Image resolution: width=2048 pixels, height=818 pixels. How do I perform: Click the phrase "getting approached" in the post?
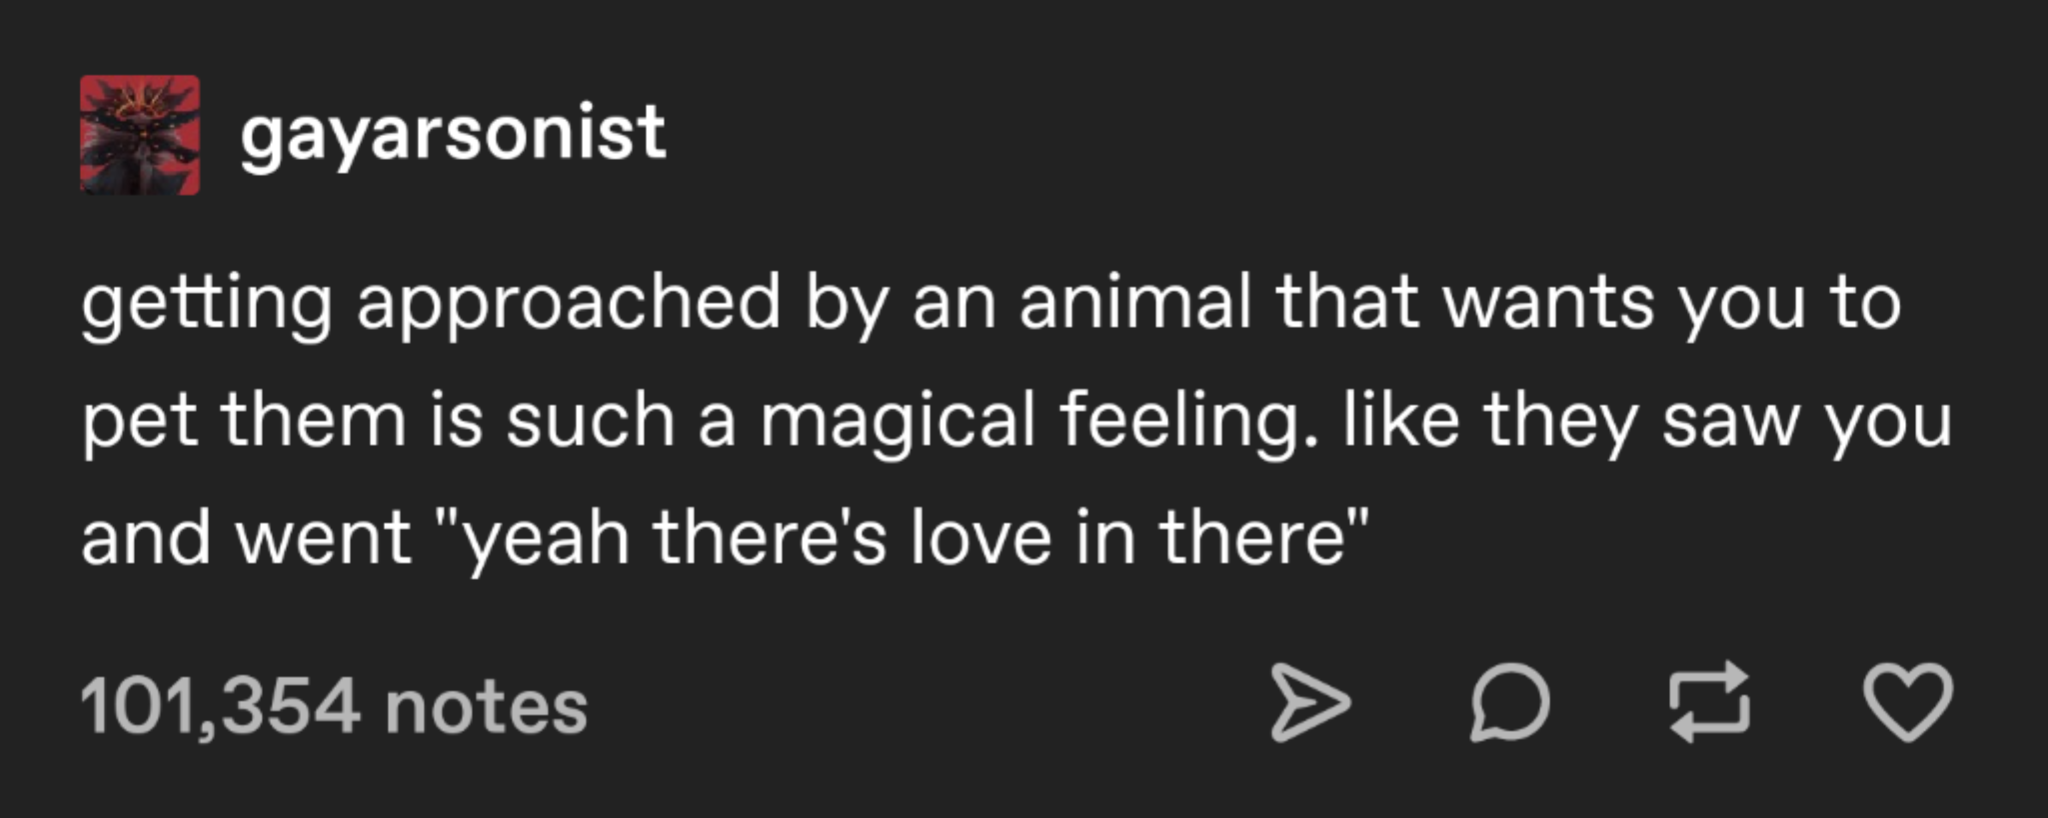(430, 302)
